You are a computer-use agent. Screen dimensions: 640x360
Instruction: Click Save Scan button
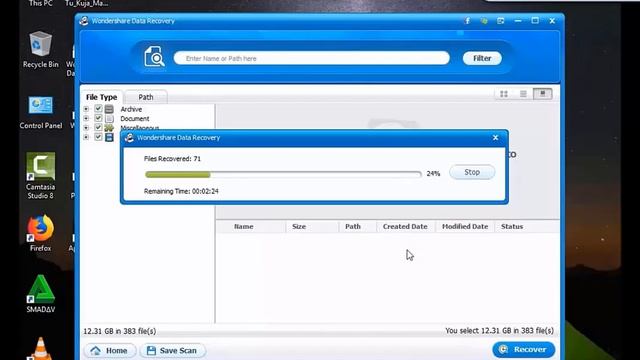pos(172,350)
